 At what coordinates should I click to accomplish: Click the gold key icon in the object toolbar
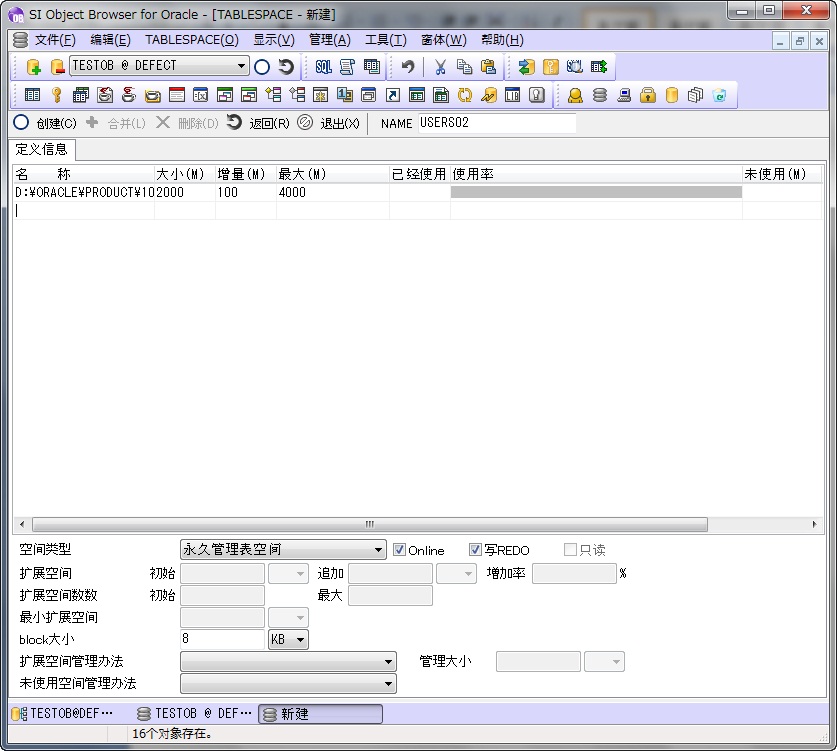click(x=57, y=95)
